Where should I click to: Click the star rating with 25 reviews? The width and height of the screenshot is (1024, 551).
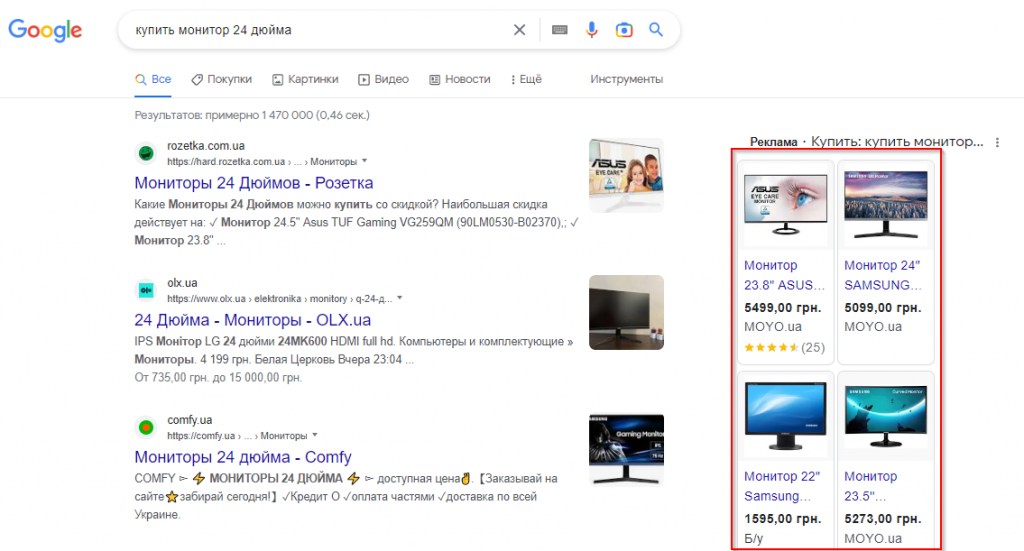[x=784, y=347]
